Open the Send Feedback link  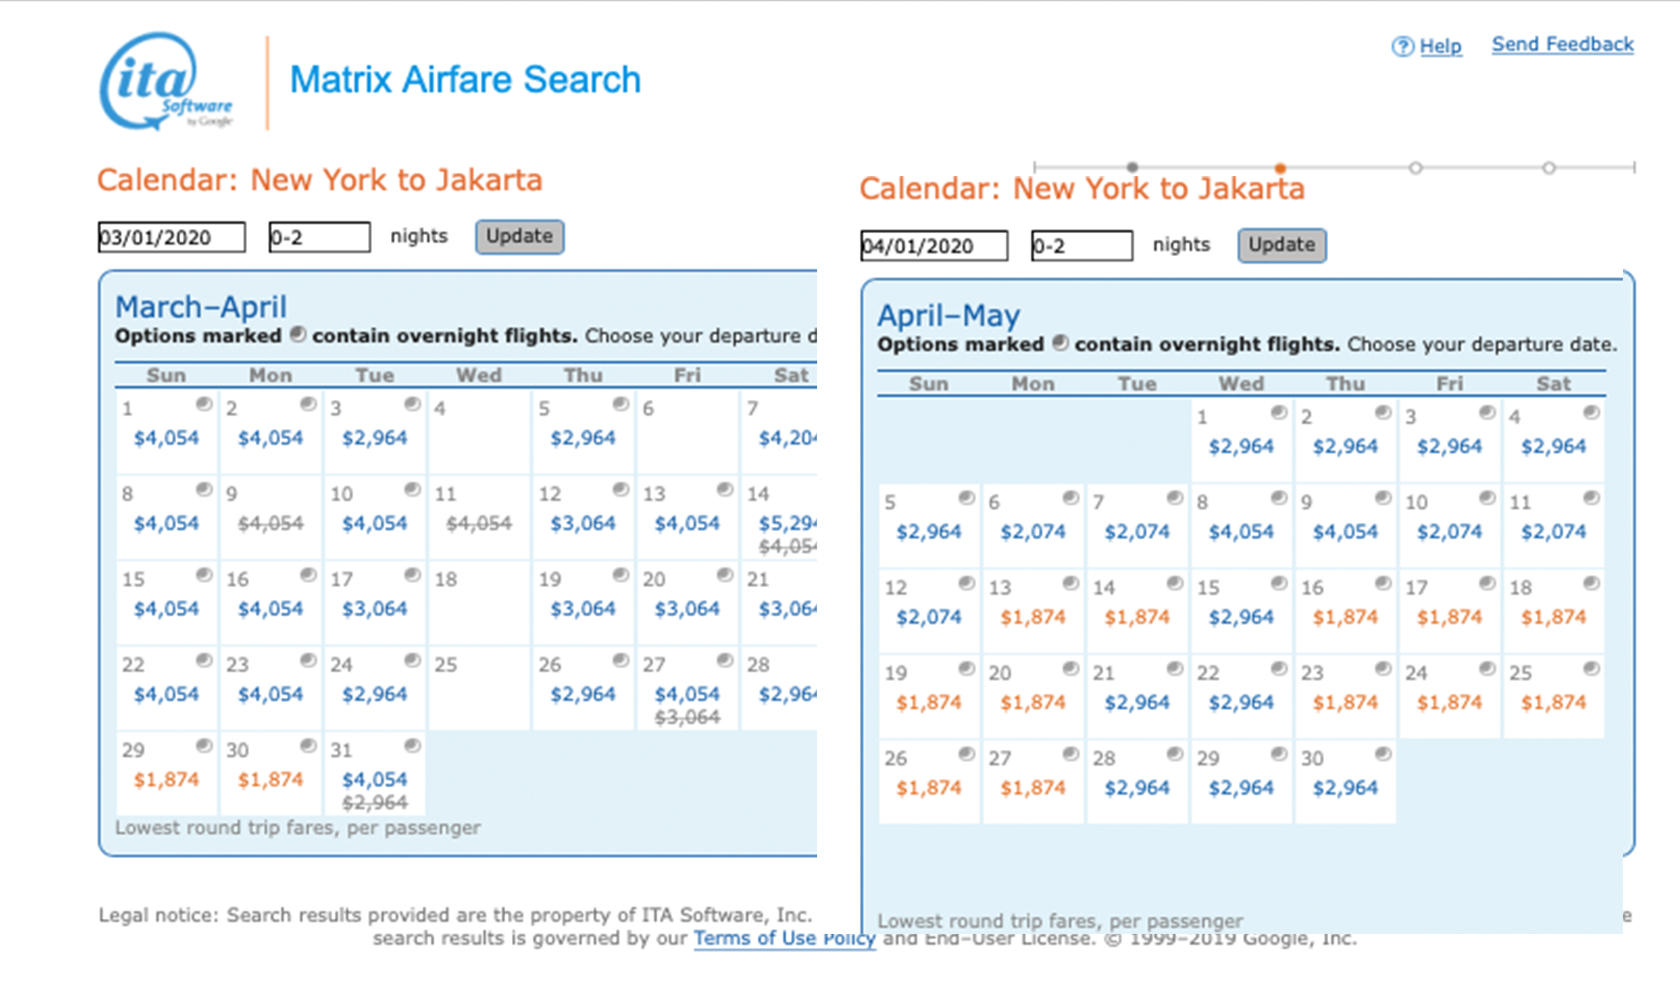[x=1562, y=44]
